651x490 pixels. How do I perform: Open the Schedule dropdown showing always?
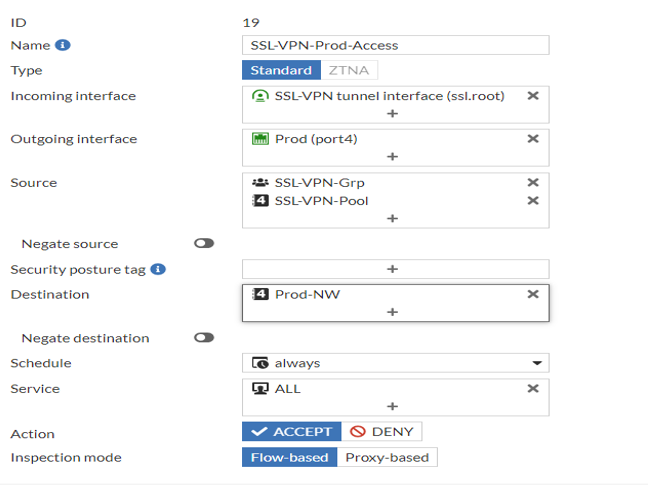click(x=395, y=363)
